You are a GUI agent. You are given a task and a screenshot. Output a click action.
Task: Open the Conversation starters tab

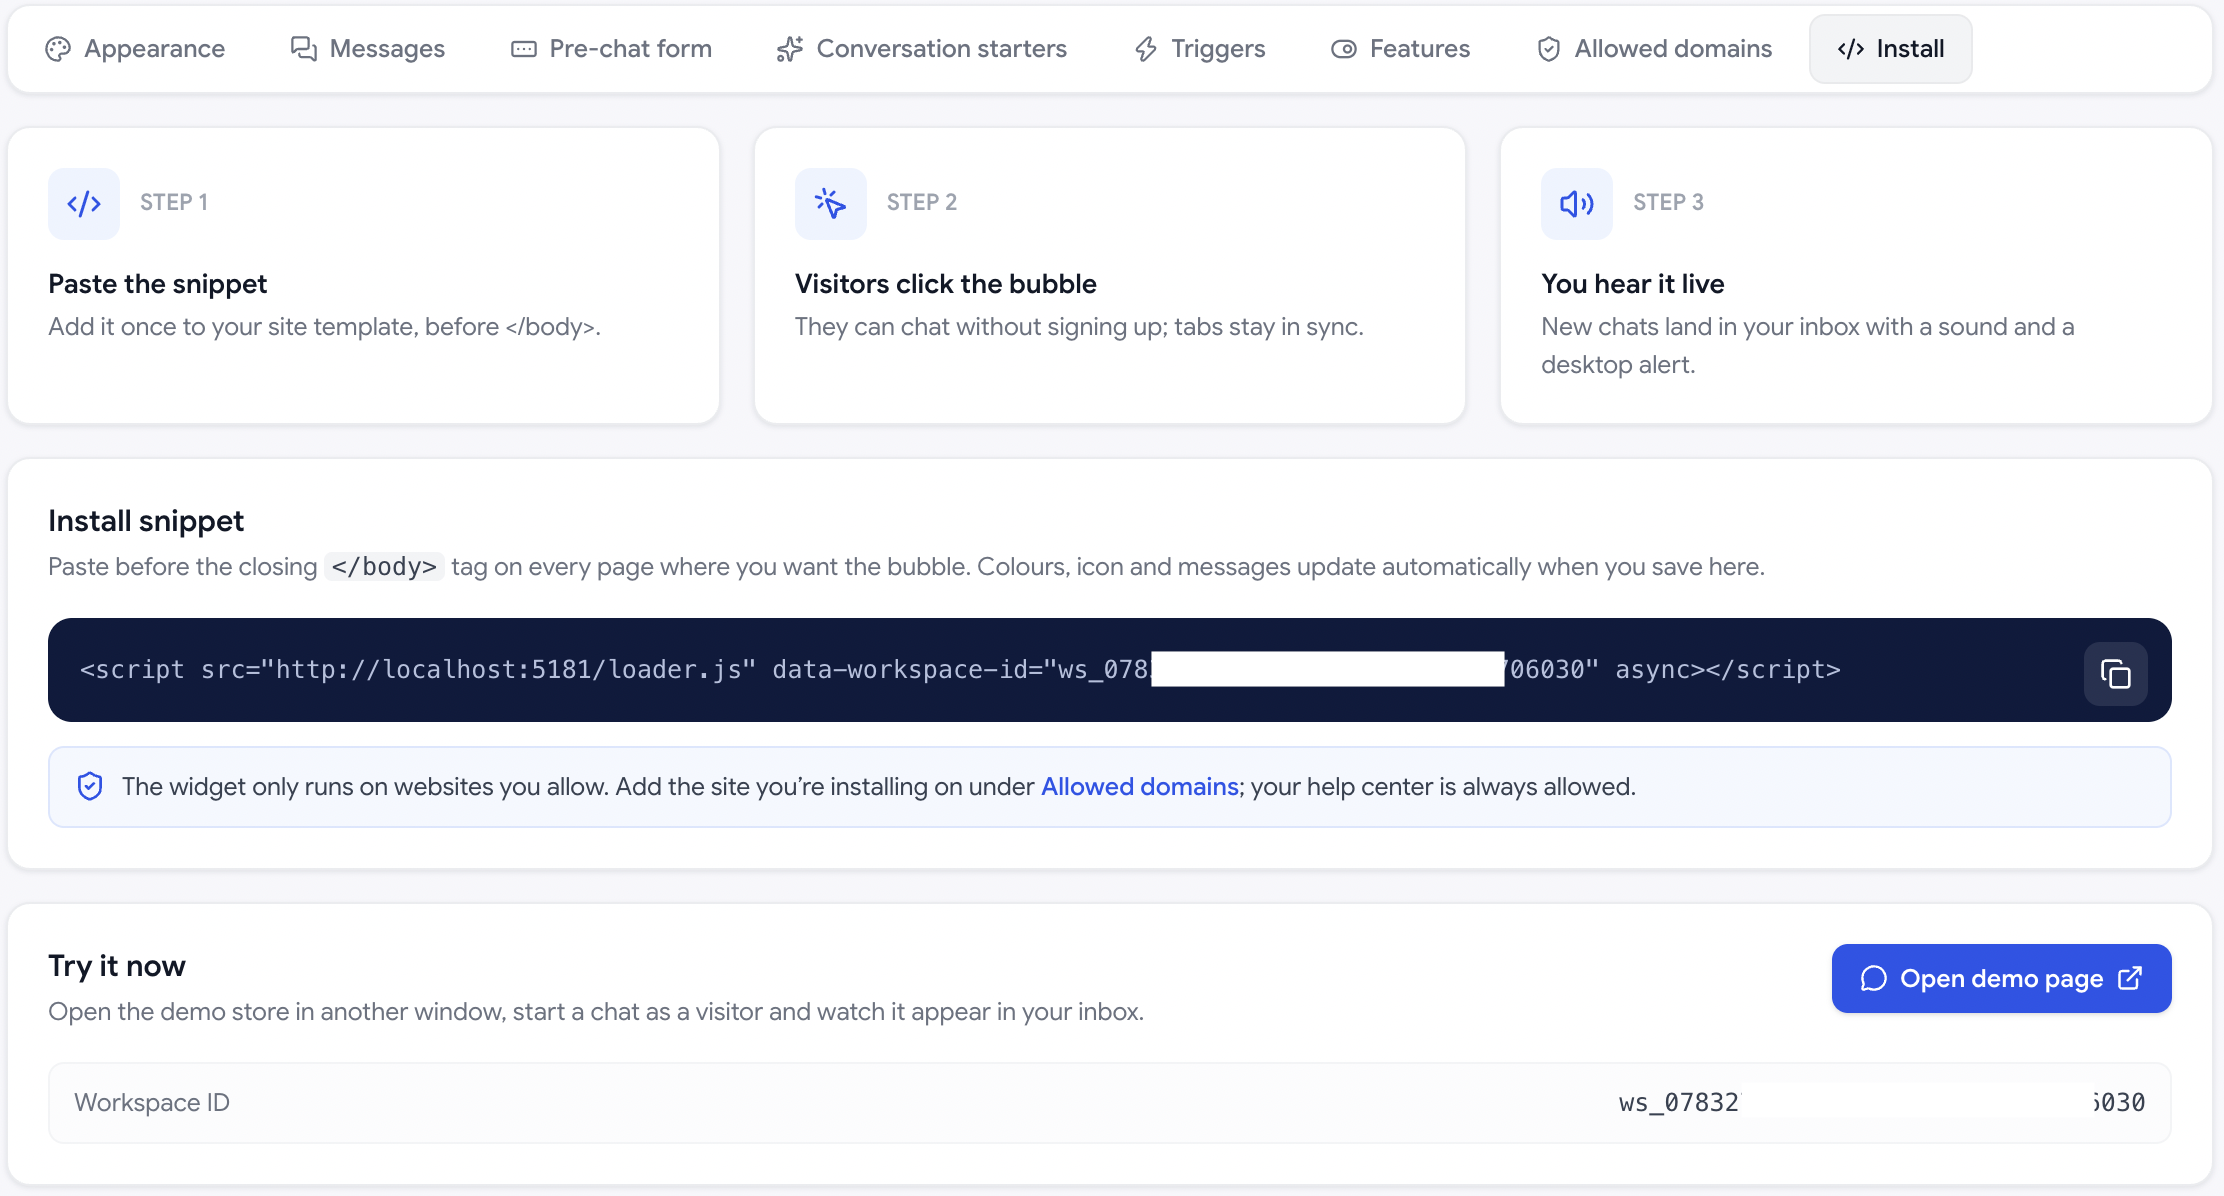click(x=921, y=49)
